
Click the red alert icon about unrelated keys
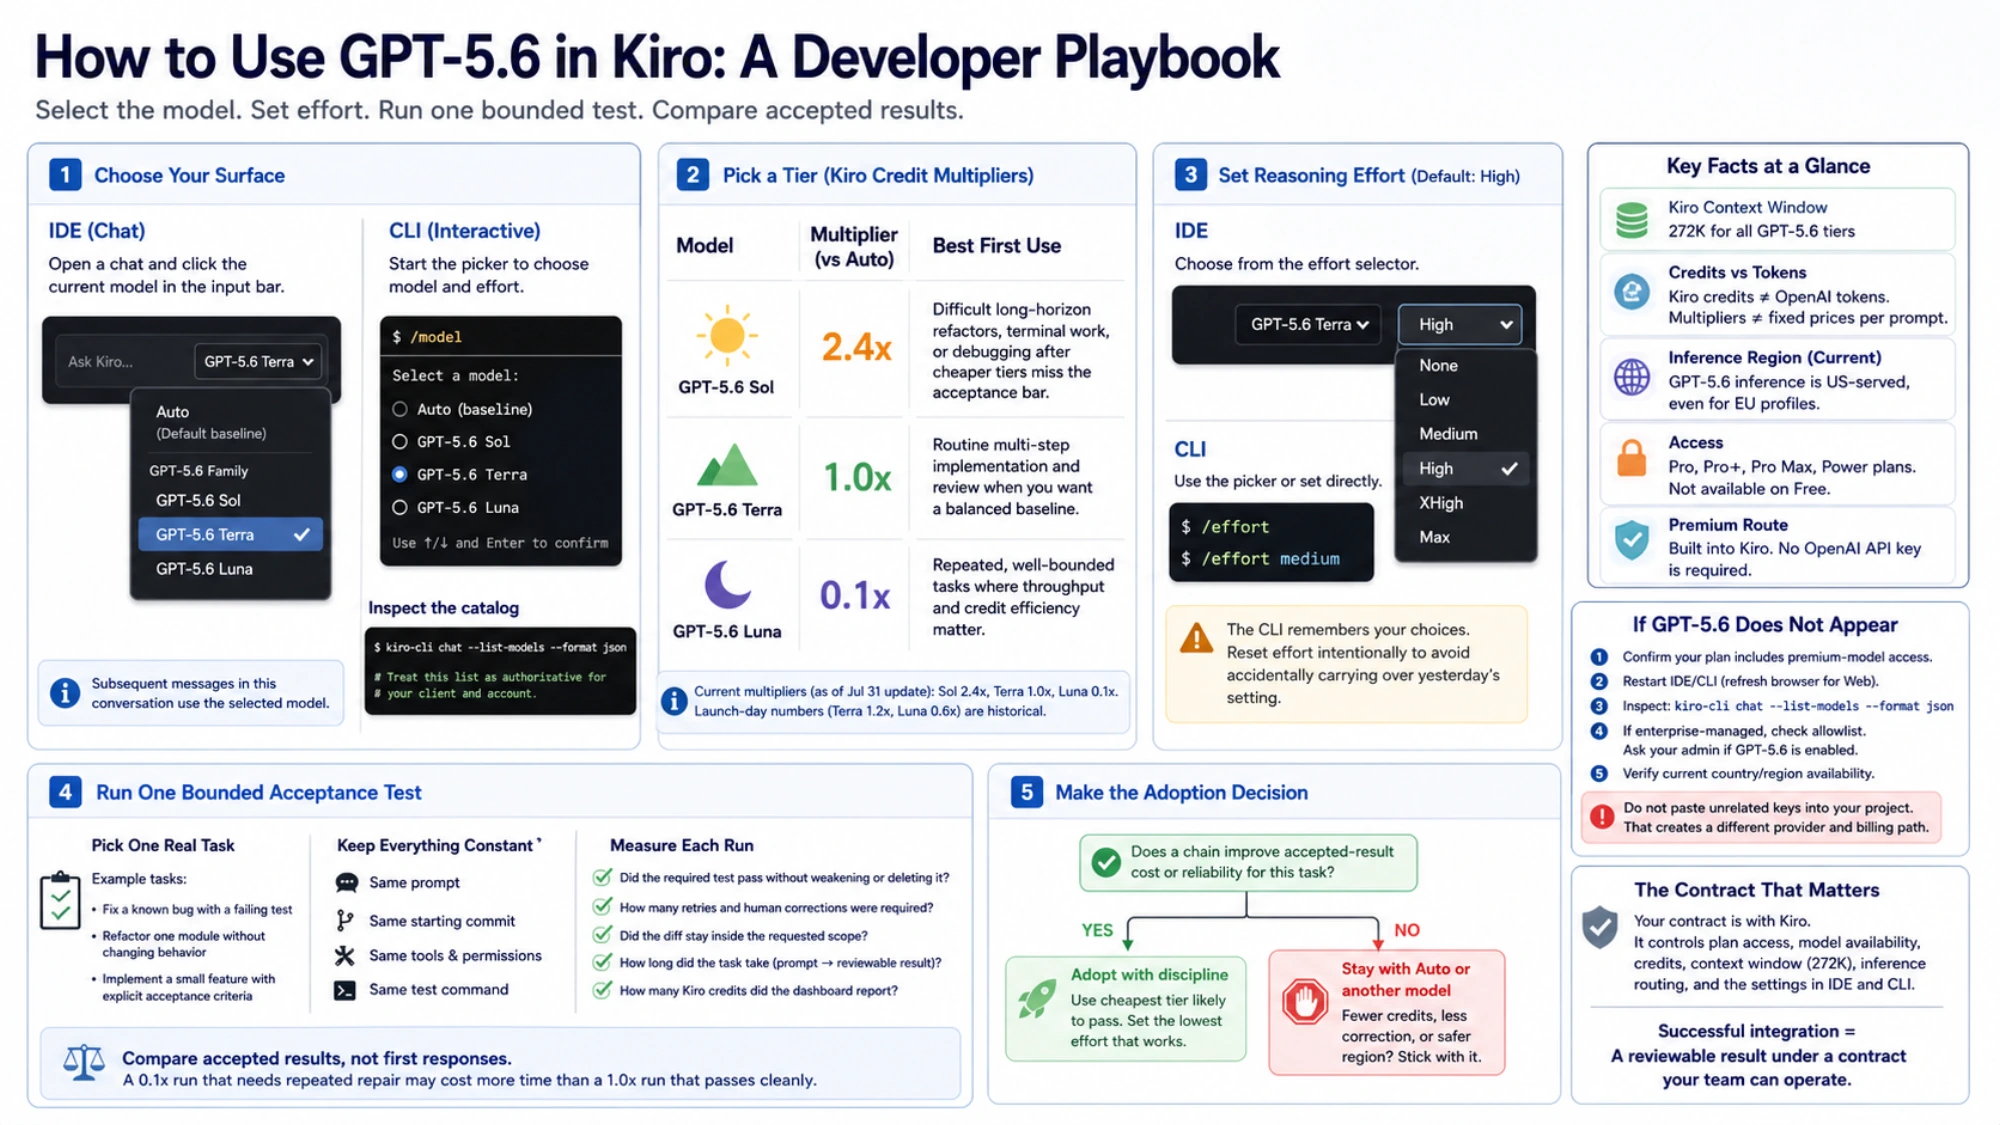point(1602,817)
